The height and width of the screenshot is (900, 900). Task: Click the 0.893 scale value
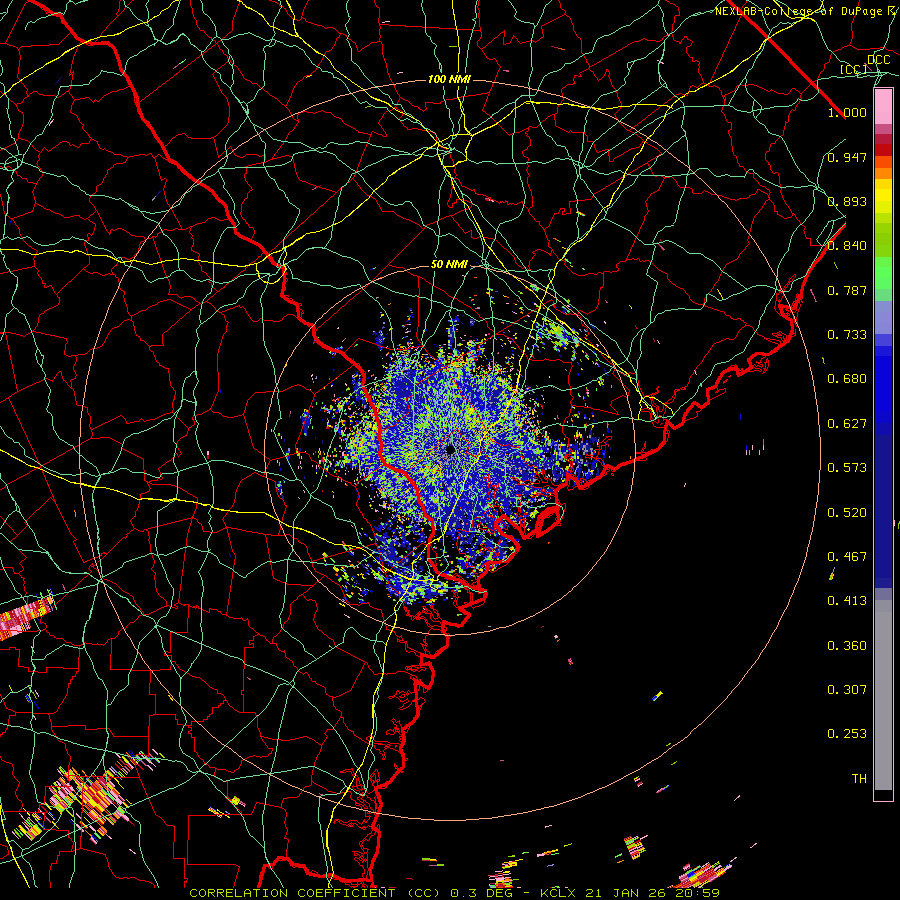click(847, 201)
